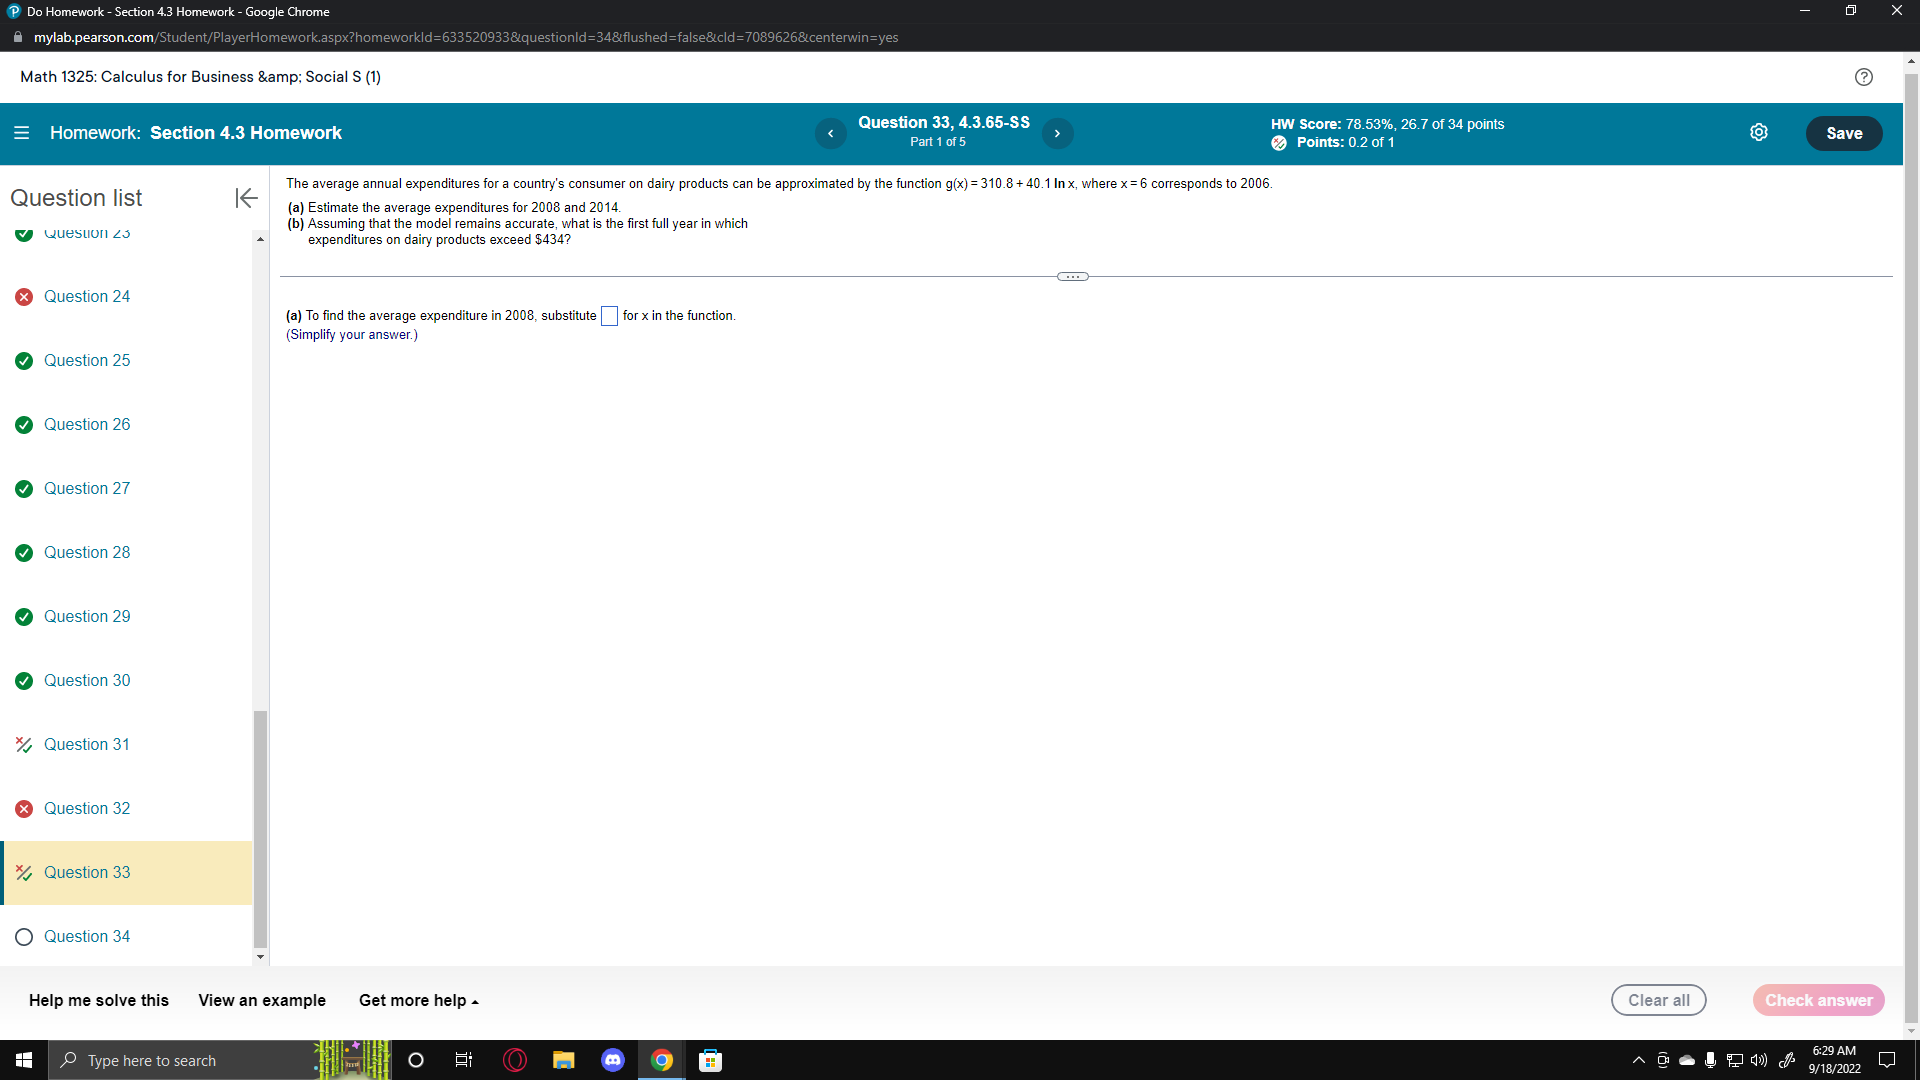Screen dimensions: 1920x1080
Task: Open the settings gear icon
Action: [1759, 133]
